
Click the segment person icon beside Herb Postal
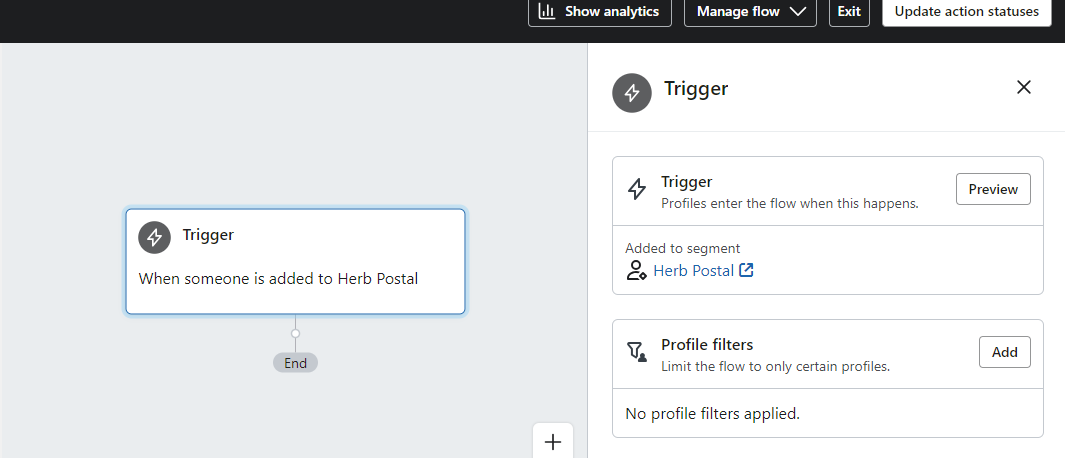(636, 270)
